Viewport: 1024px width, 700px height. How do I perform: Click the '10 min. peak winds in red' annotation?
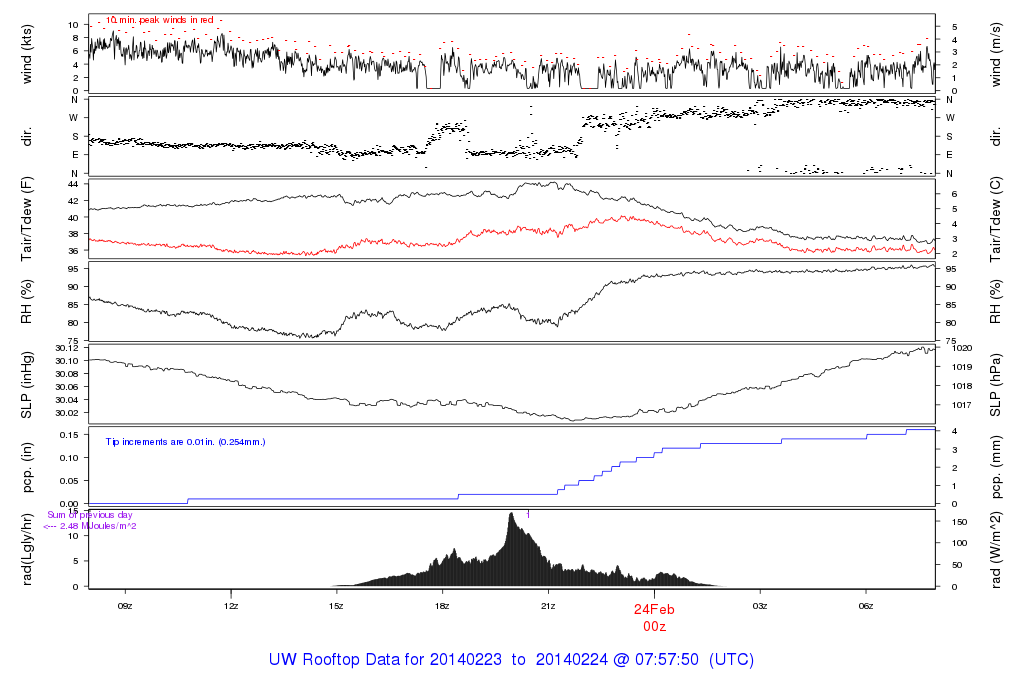click(159, 20)
